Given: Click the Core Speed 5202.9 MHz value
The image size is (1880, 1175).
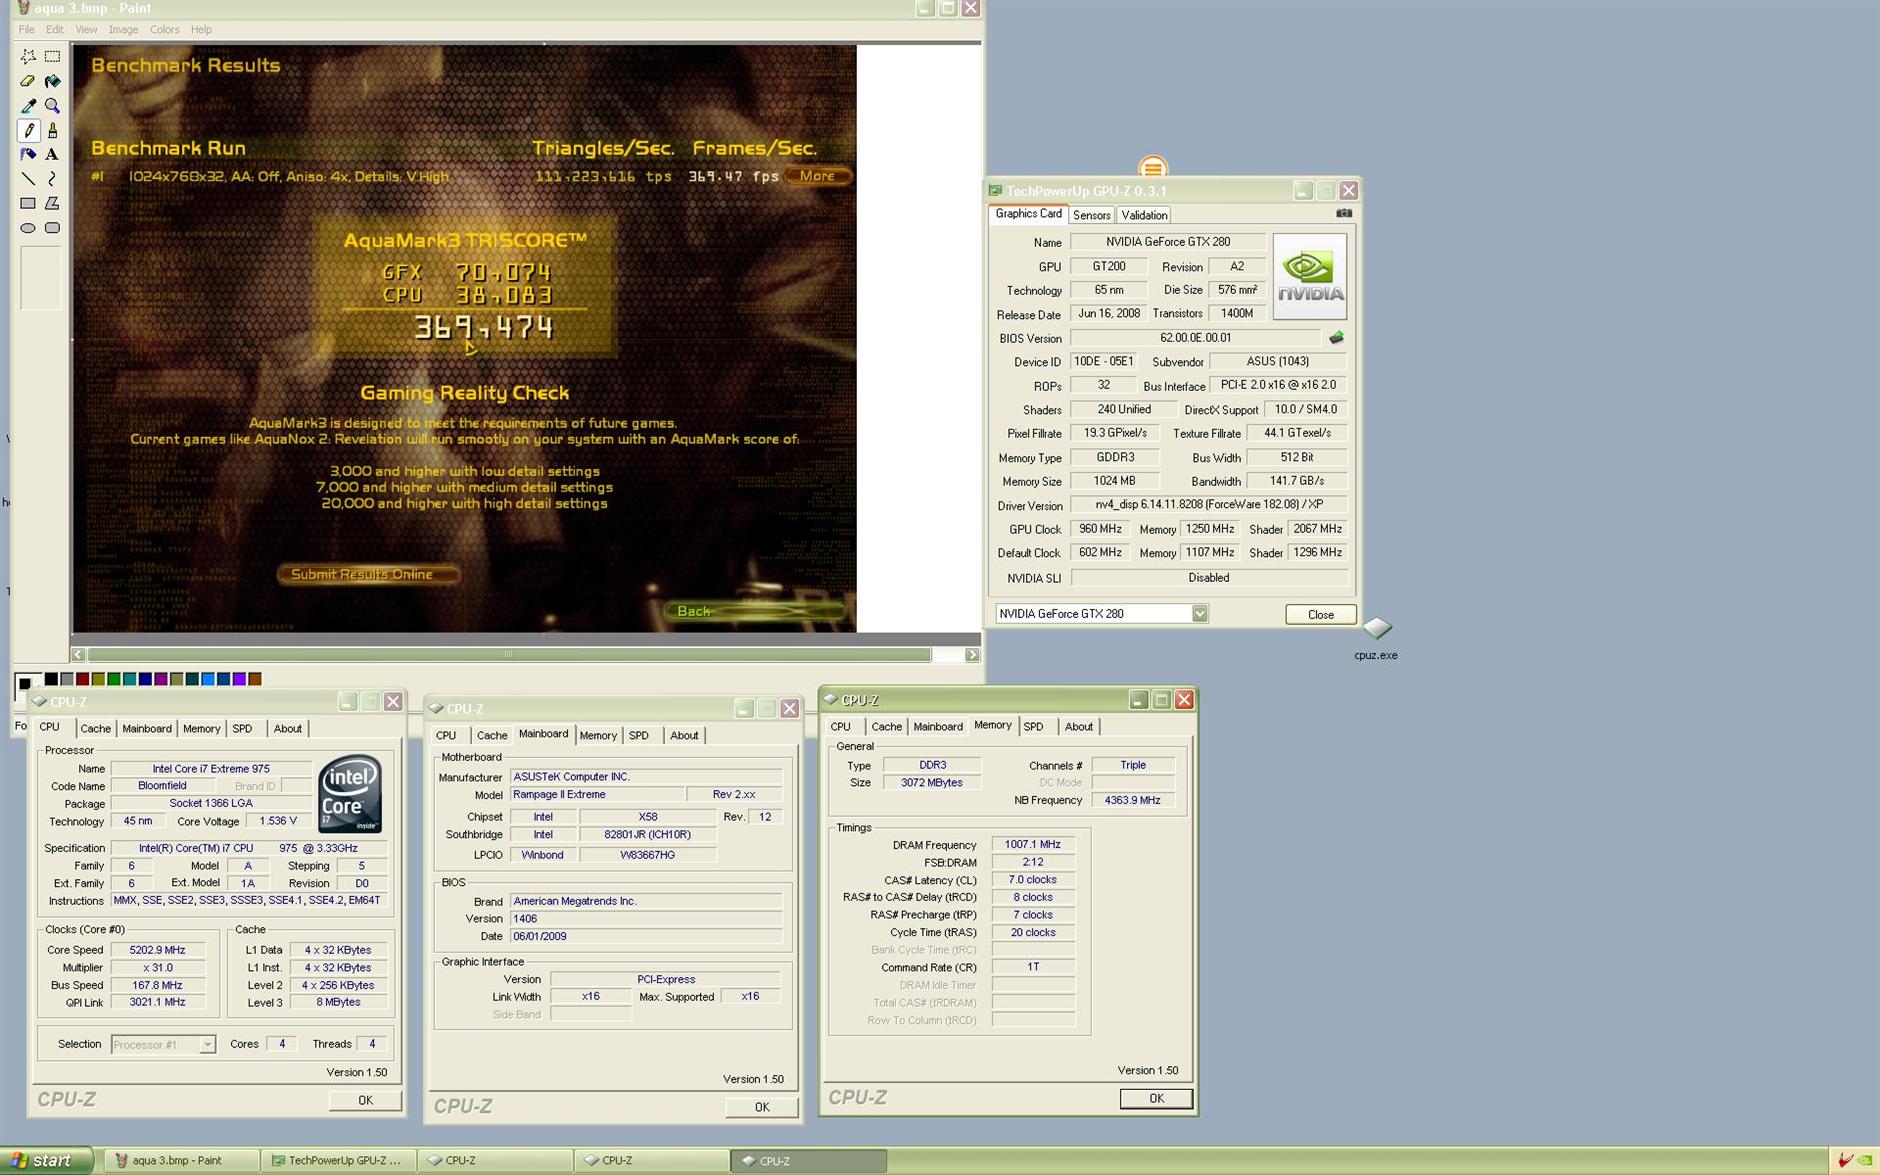Looking at the screenshot, I should [157, 950].
